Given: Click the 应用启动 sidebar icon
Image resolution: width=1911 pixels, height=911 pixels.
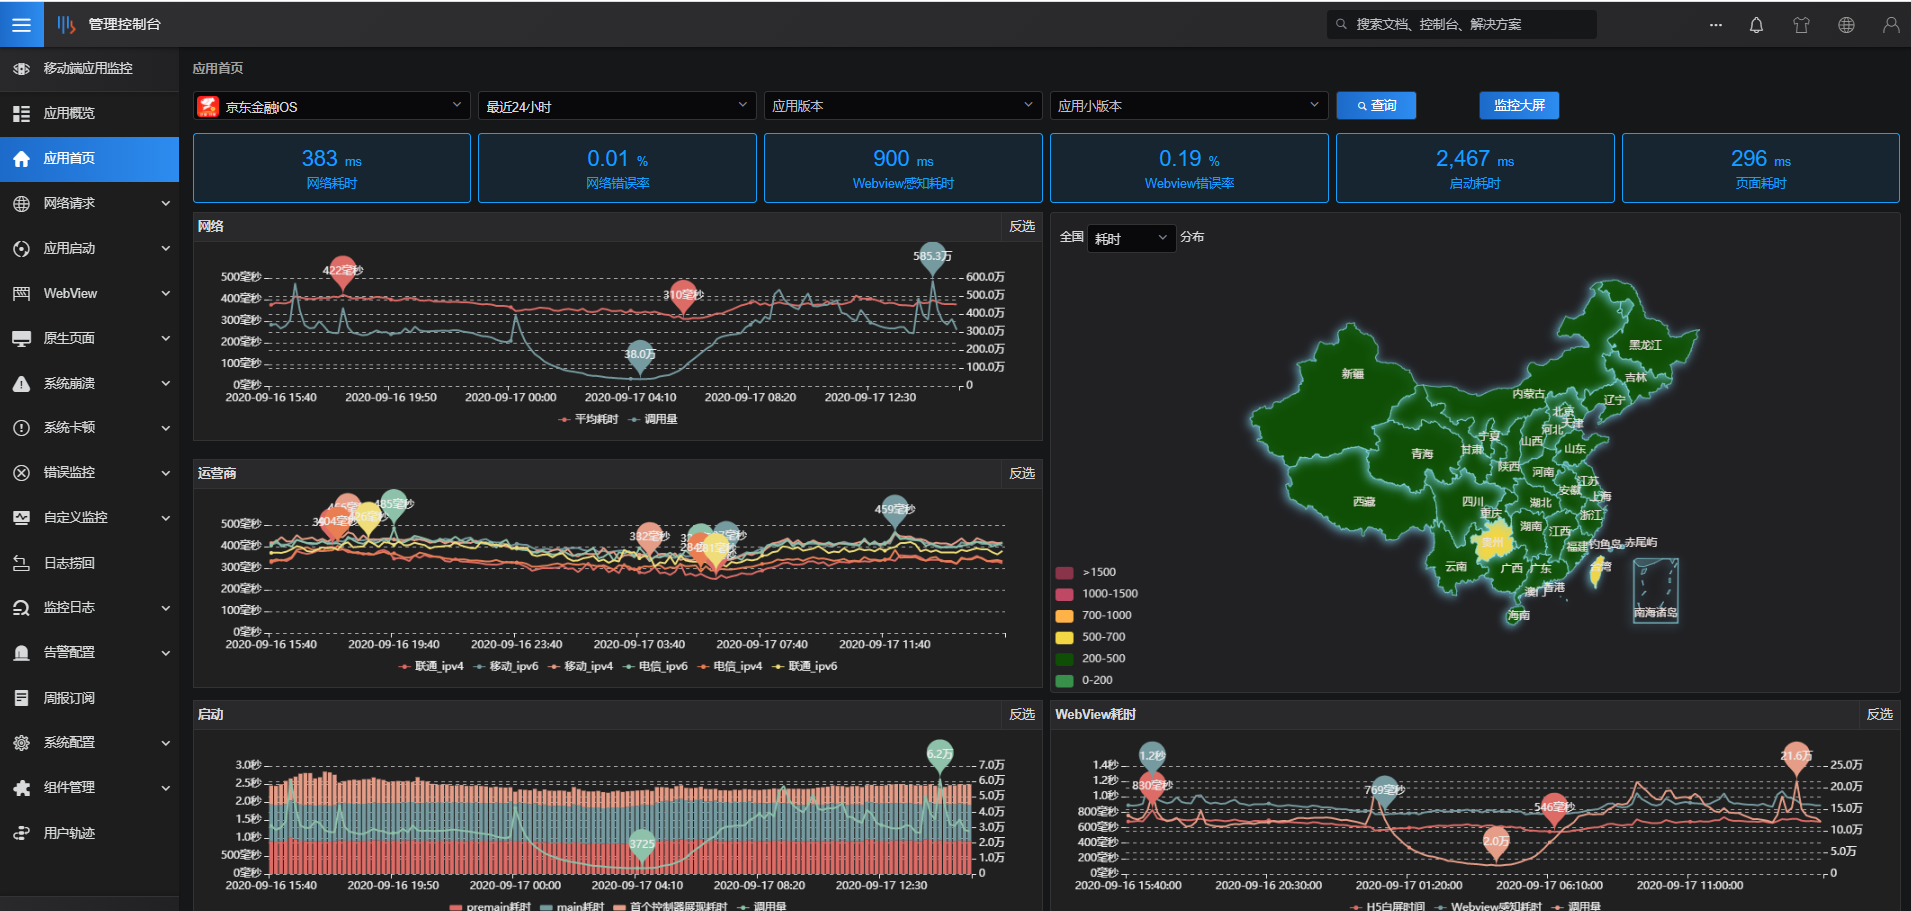Looking at the screenshot, I should (21, 249).
